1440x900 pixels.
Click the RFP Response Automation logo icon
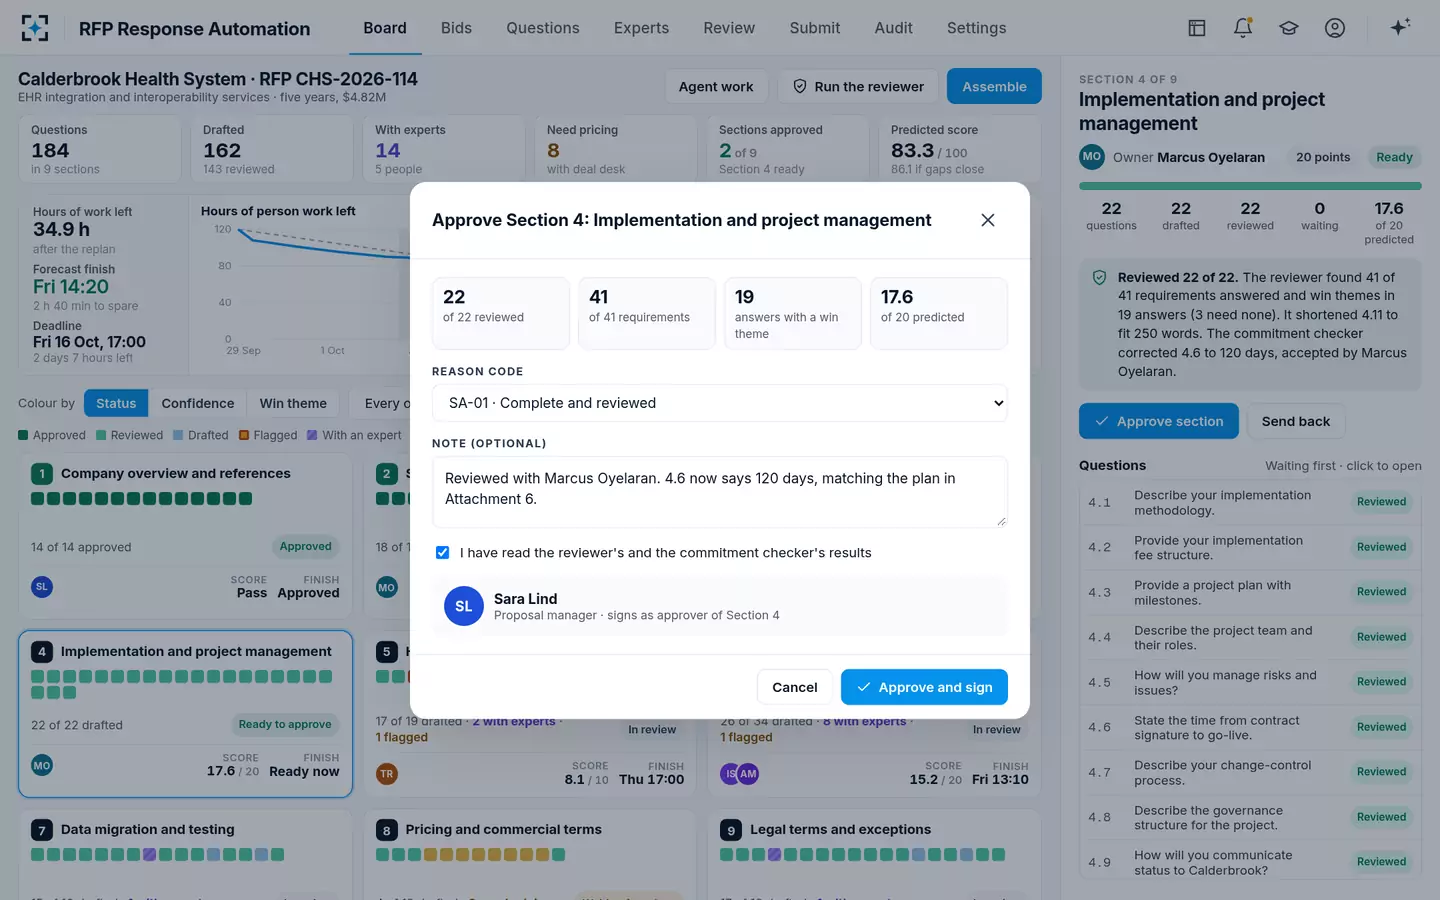[35, 28]
